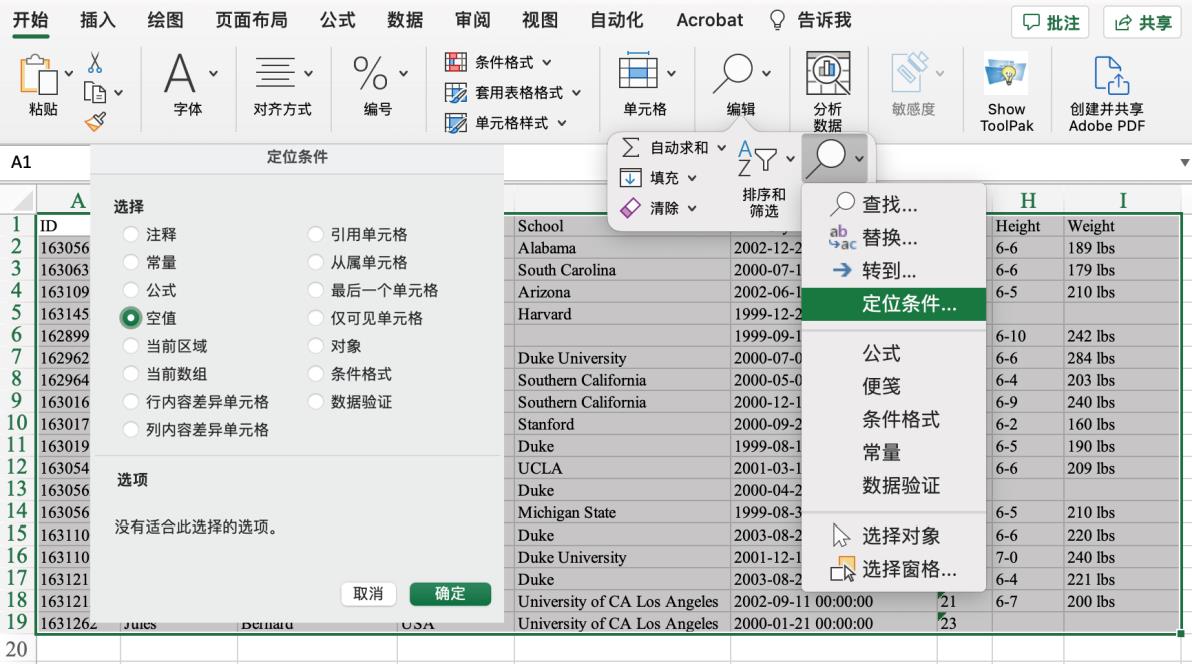
Task: Click the 粘贴 paste clipboard icon
Action: click(38, 74)
